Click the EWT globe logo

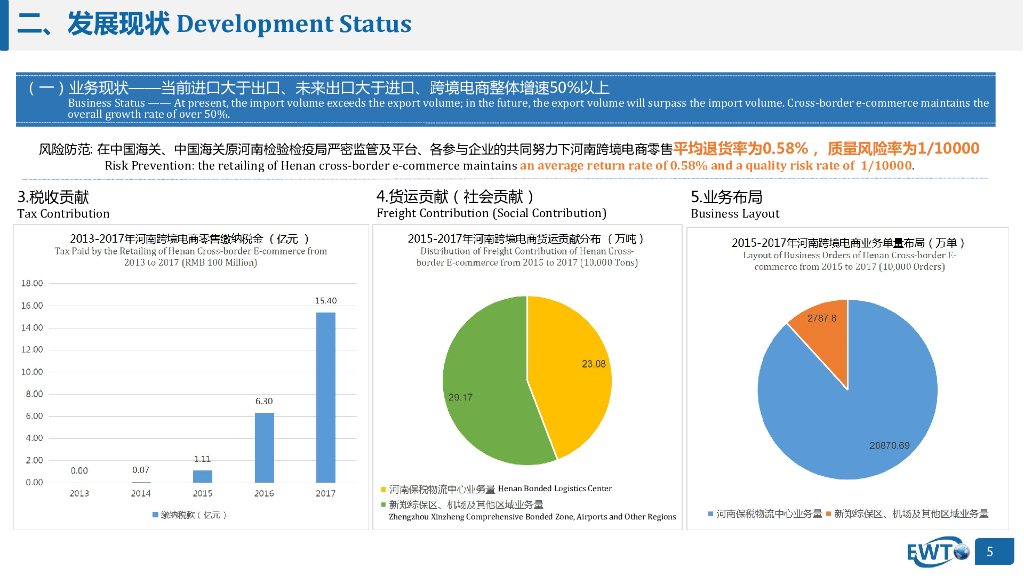(938, 551)
